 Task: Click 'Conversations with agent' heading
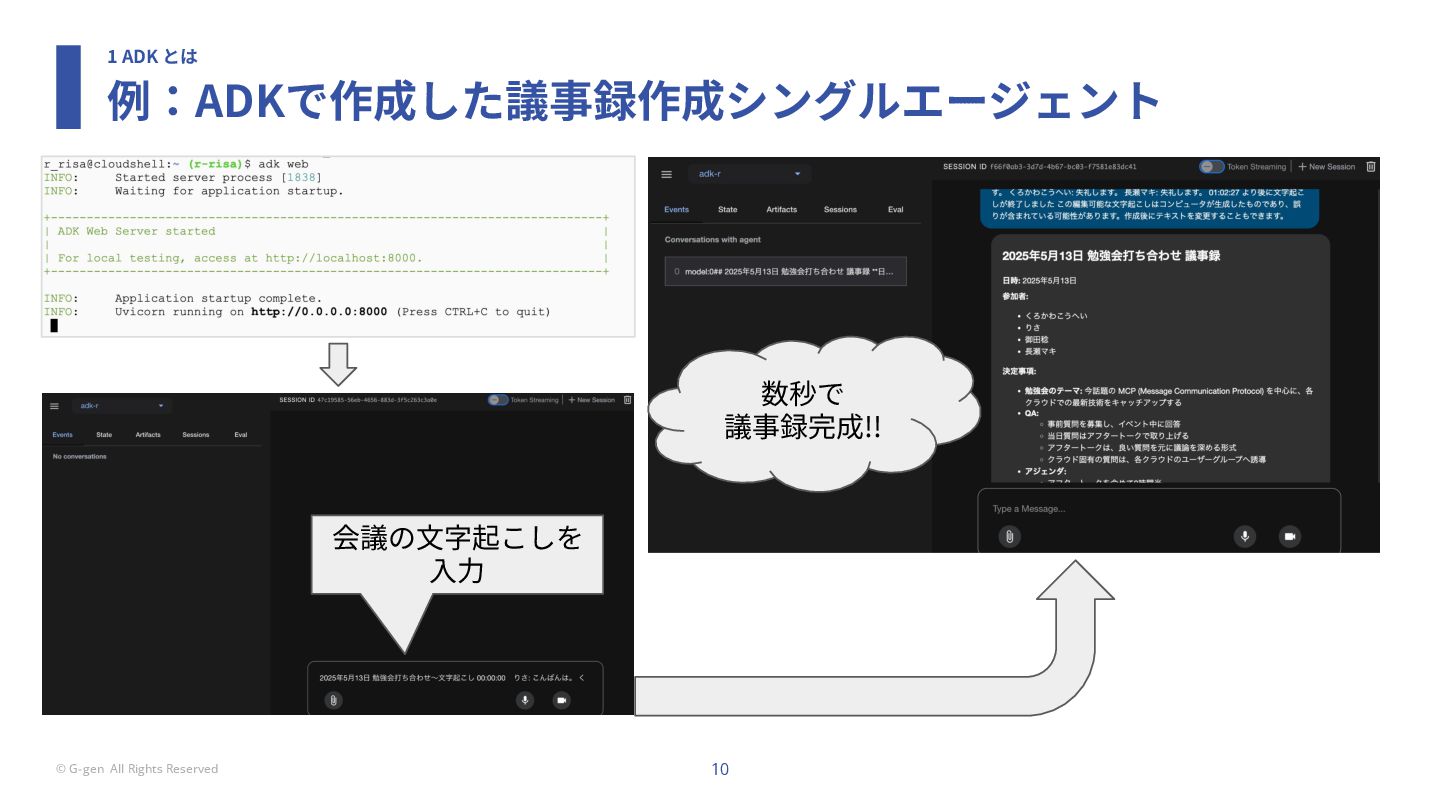[715, 240]
